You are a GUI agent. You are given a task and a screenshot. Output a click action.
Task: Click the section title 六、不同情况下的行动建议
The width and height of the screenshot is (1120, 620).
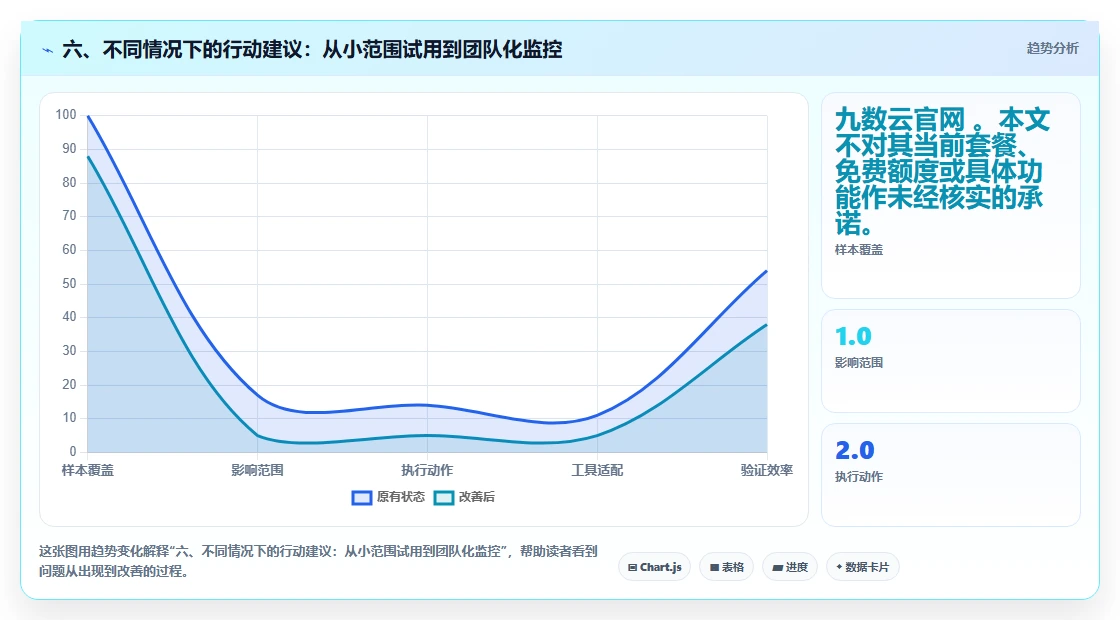coord(312,49)
